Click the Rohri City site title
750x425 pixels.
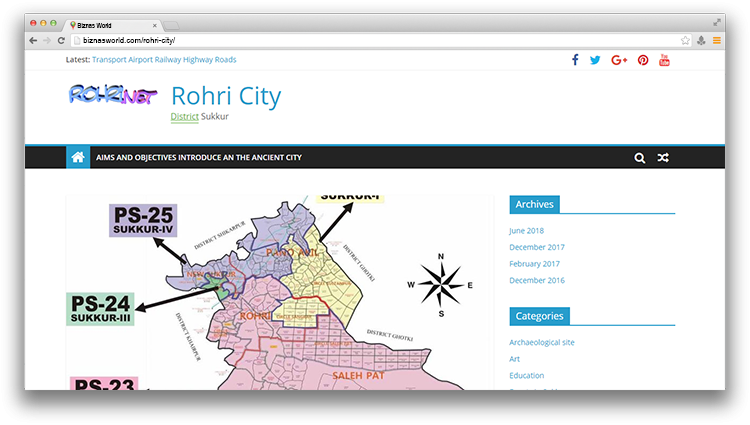click(226, 96)
